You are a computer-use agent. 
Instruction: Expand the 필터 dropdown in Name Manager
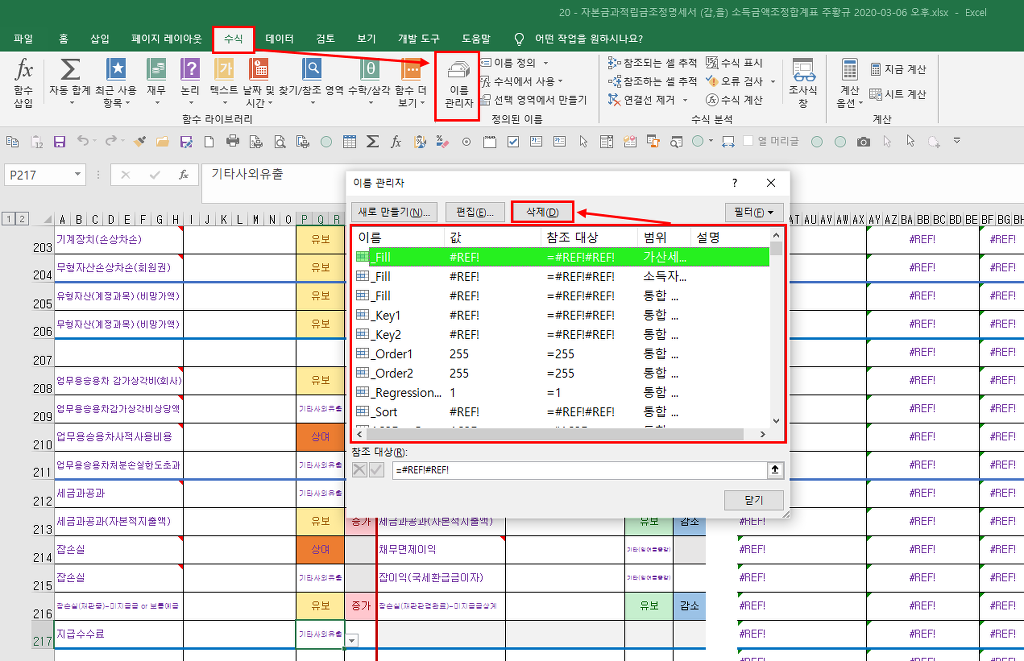753,212
